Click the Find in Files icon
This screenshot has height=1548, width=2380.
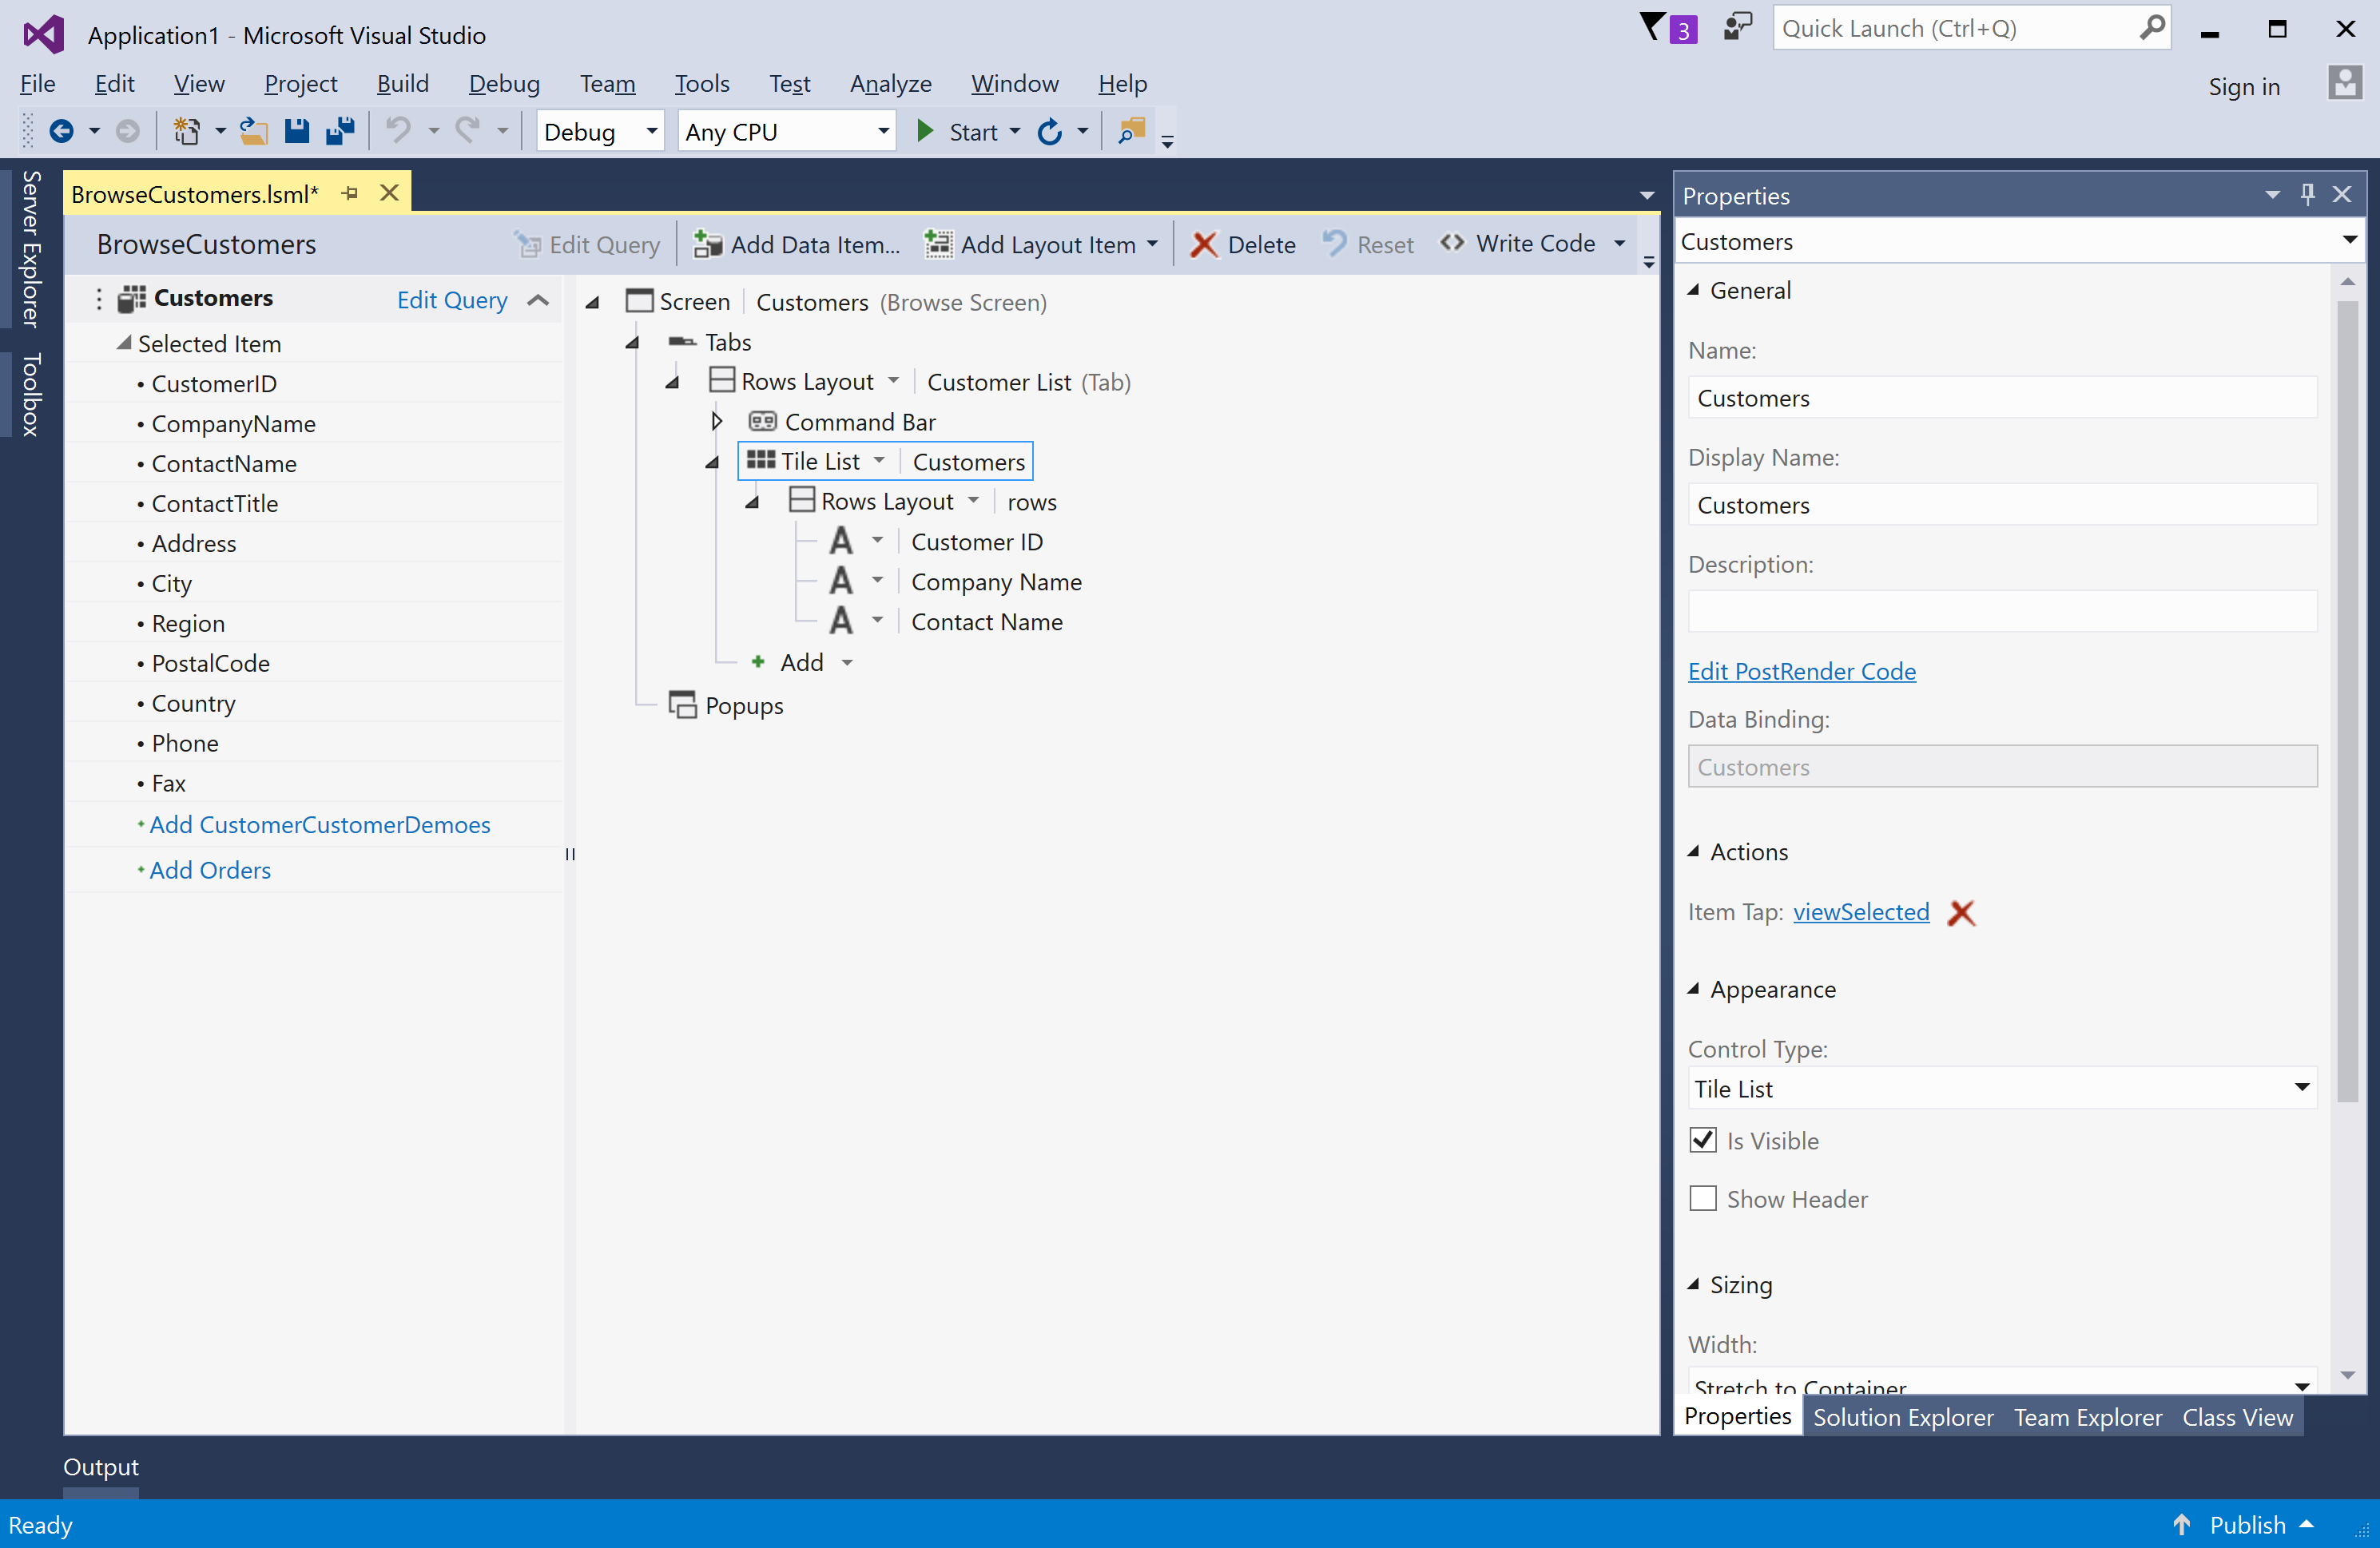click(x=1132, y=131)
